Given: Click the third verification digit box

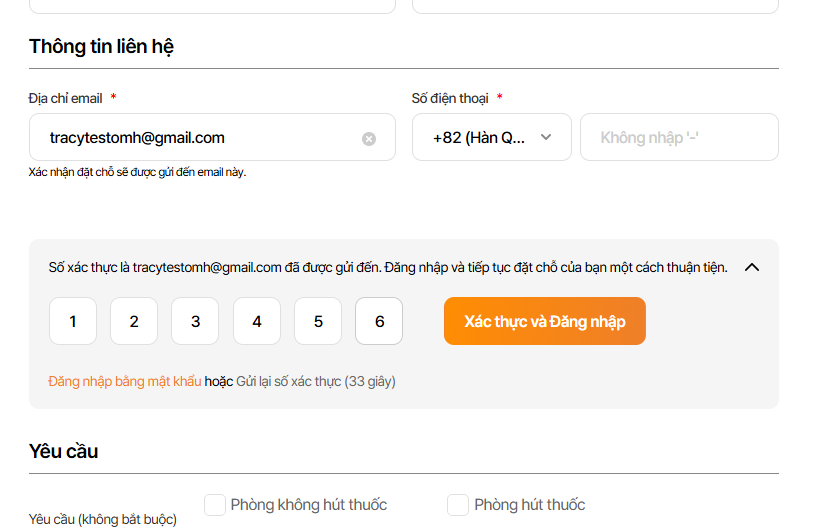Looking at the screenshot, I should pos(195,322).
